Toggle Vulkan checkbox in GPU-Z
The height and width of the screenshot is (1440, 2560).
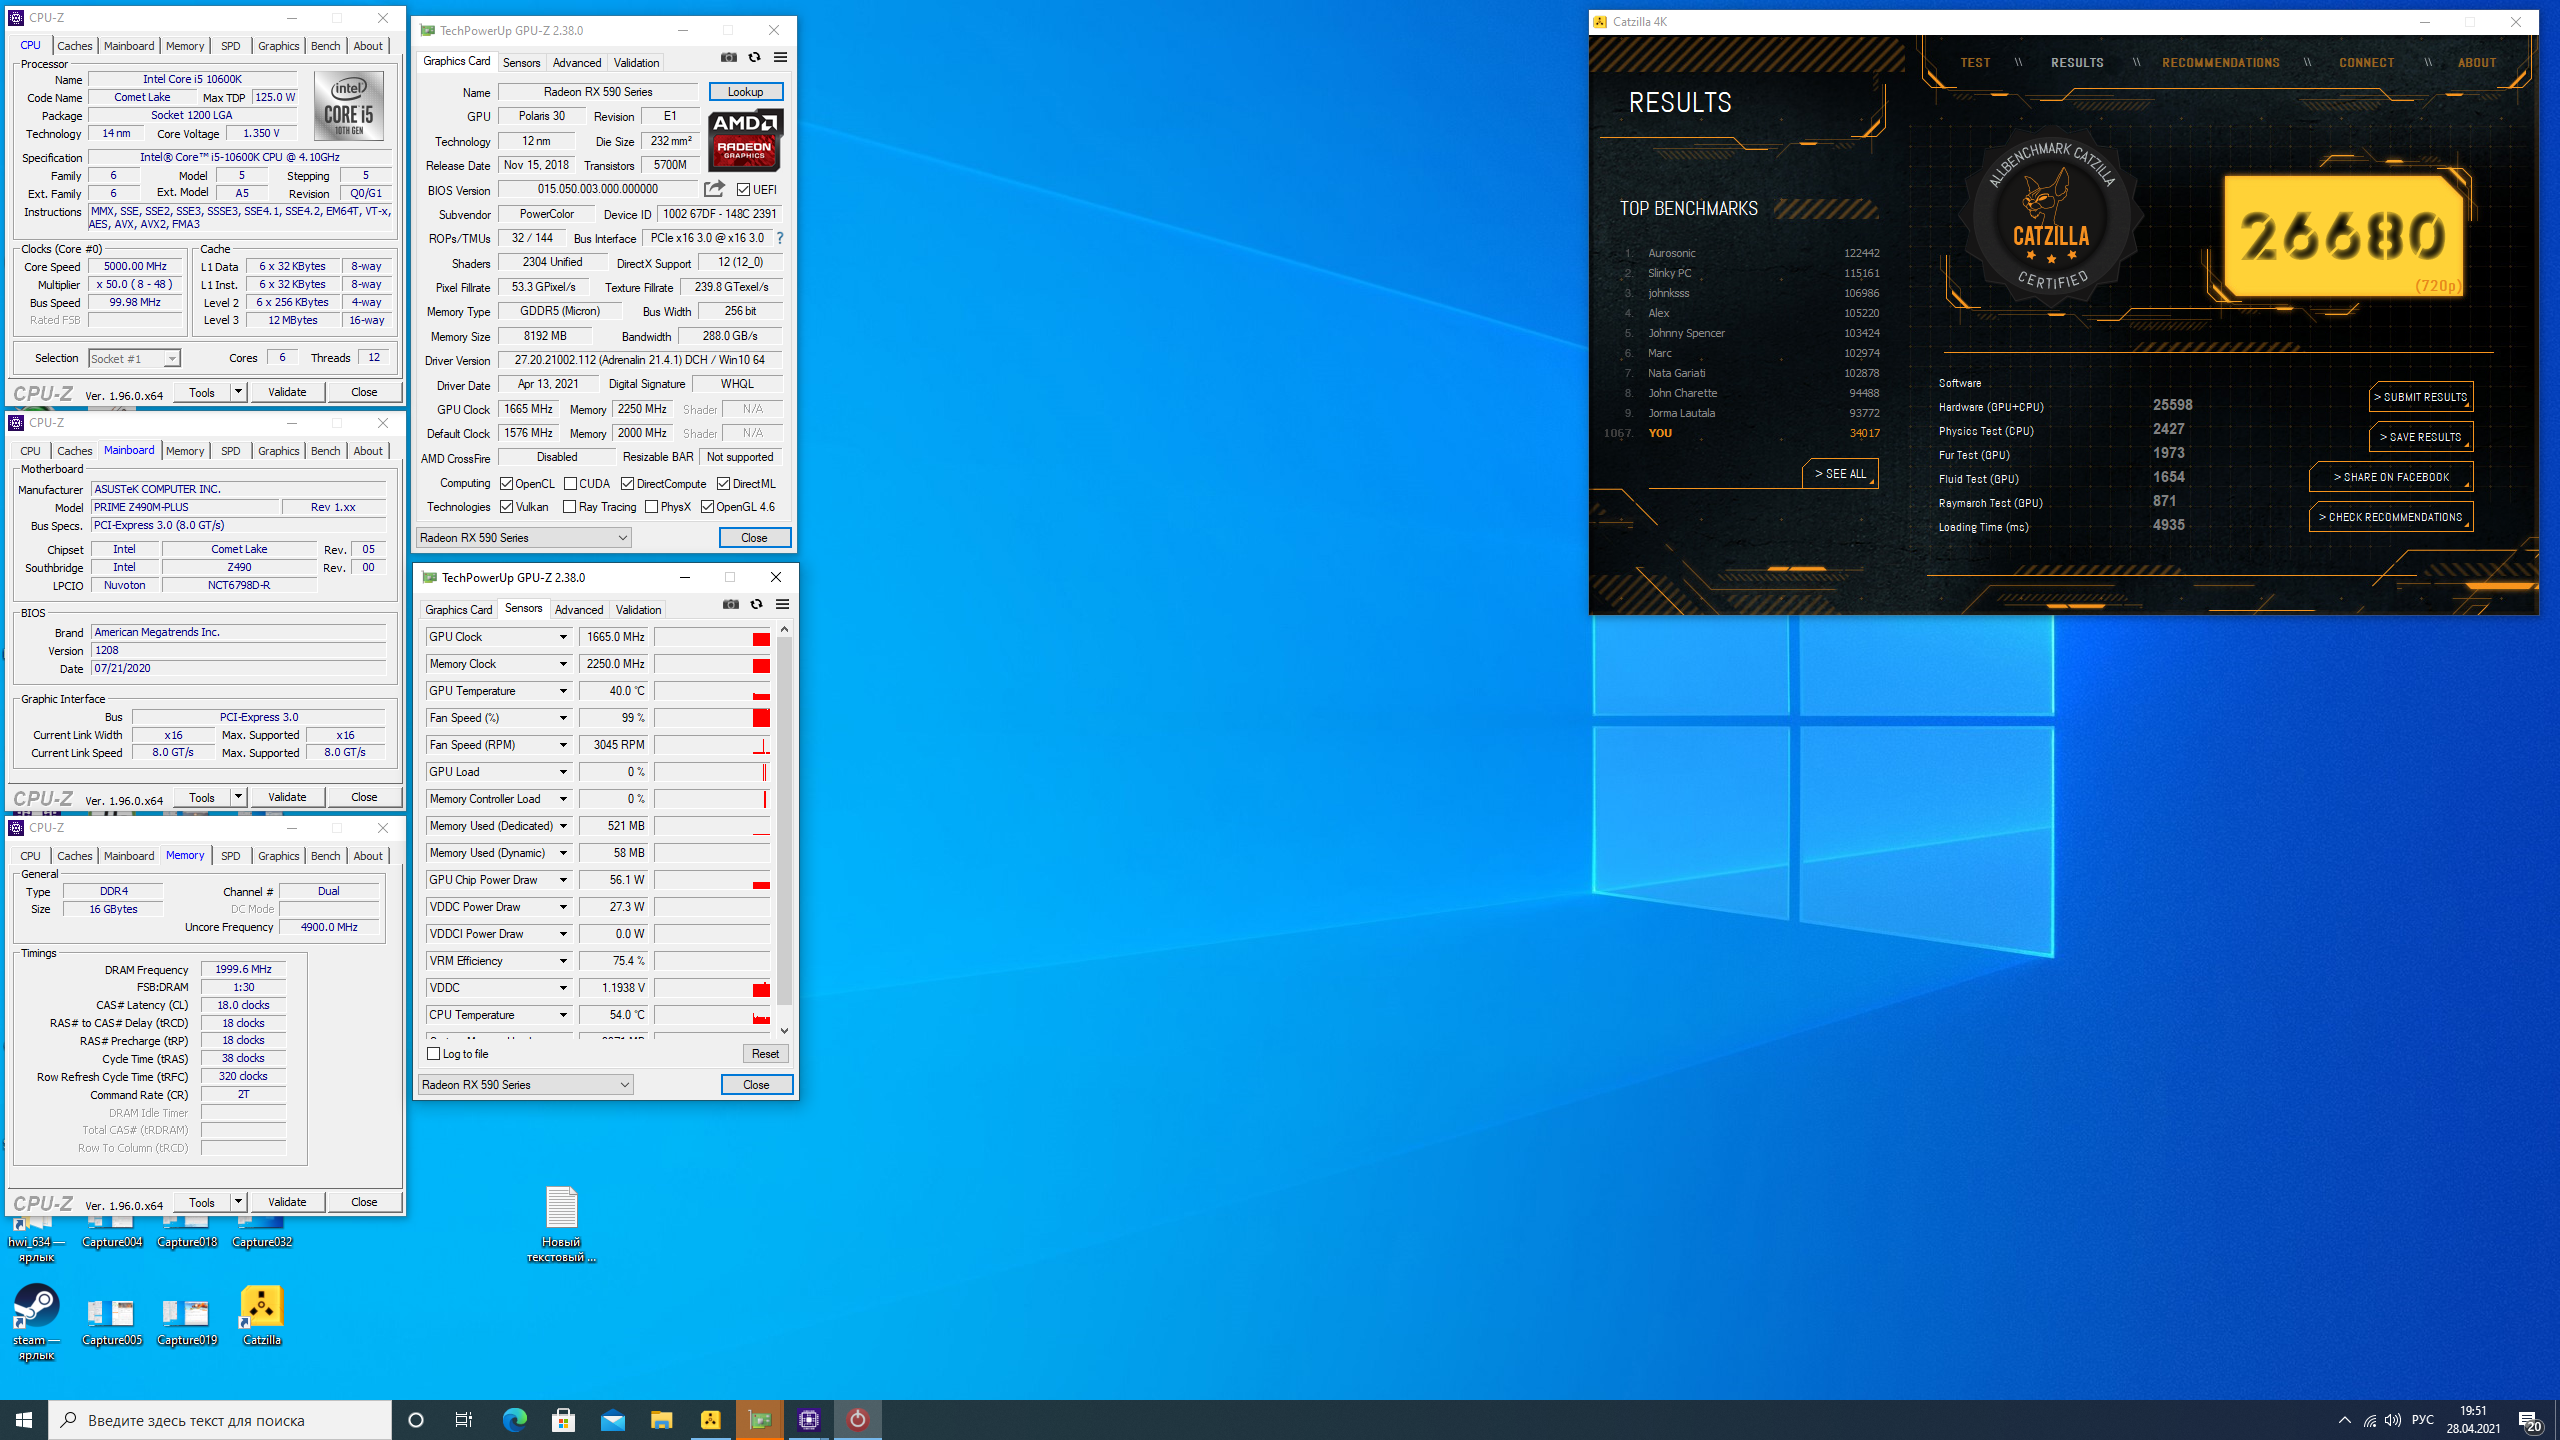(506, 507)
